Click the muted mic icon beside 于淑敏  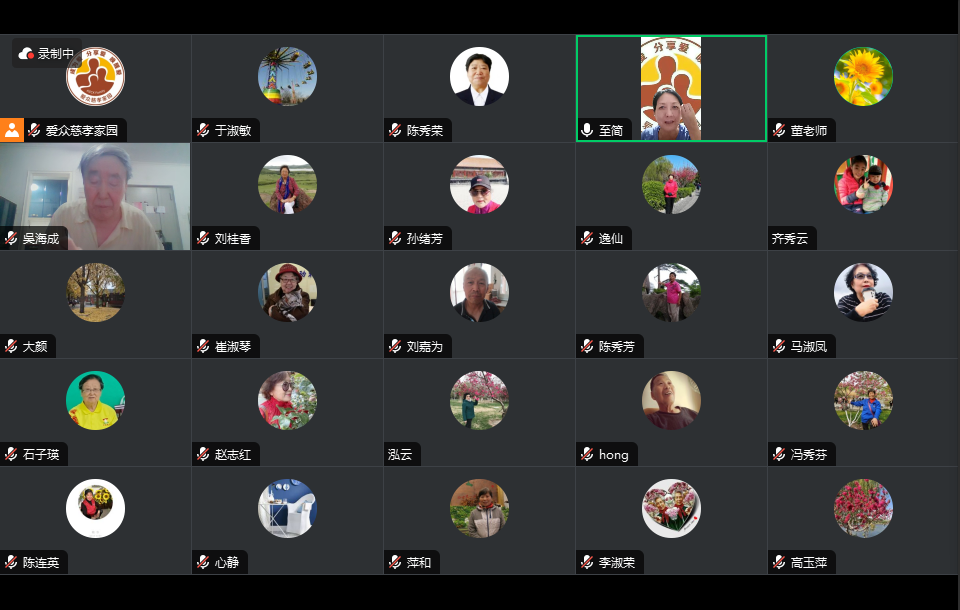[203, 130]
